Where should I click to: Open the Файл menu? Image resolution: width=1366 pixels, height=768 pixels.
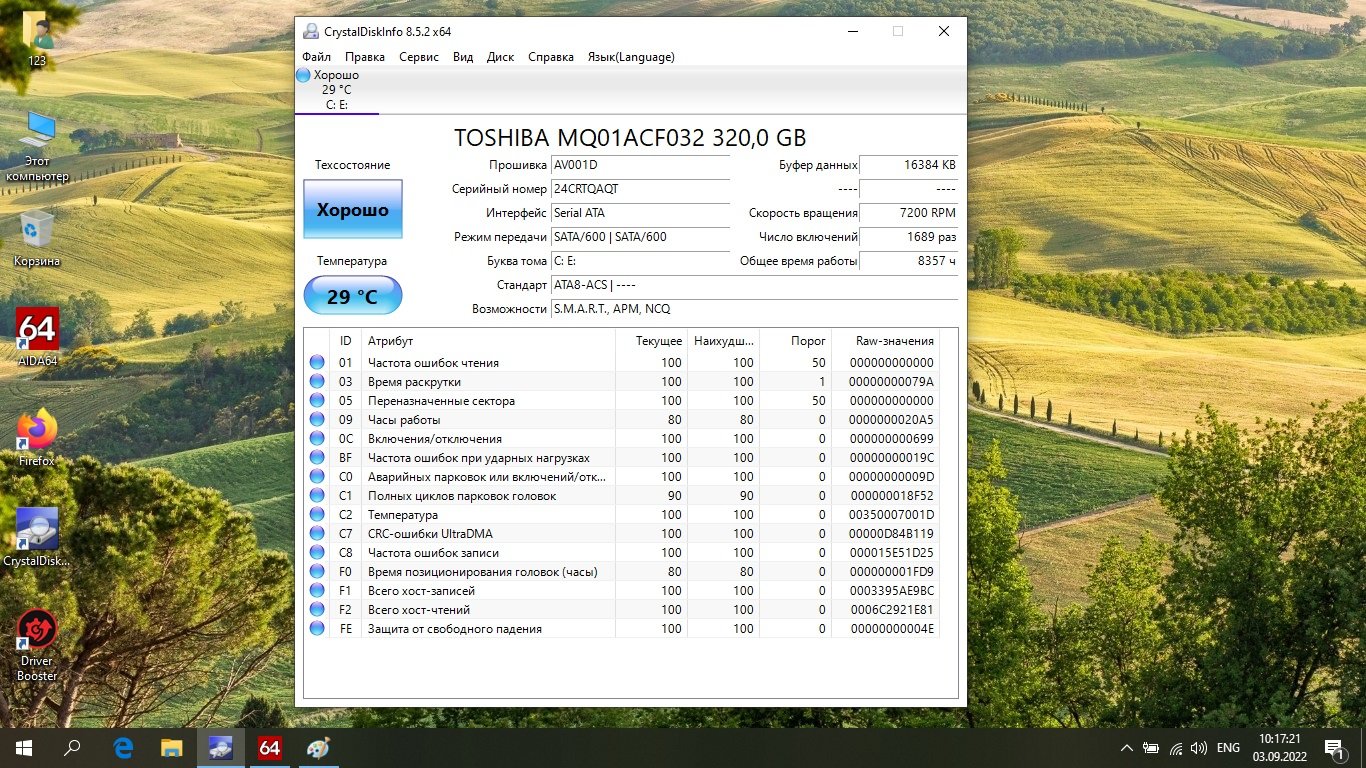pyautogui.click(x=316, y=57)
